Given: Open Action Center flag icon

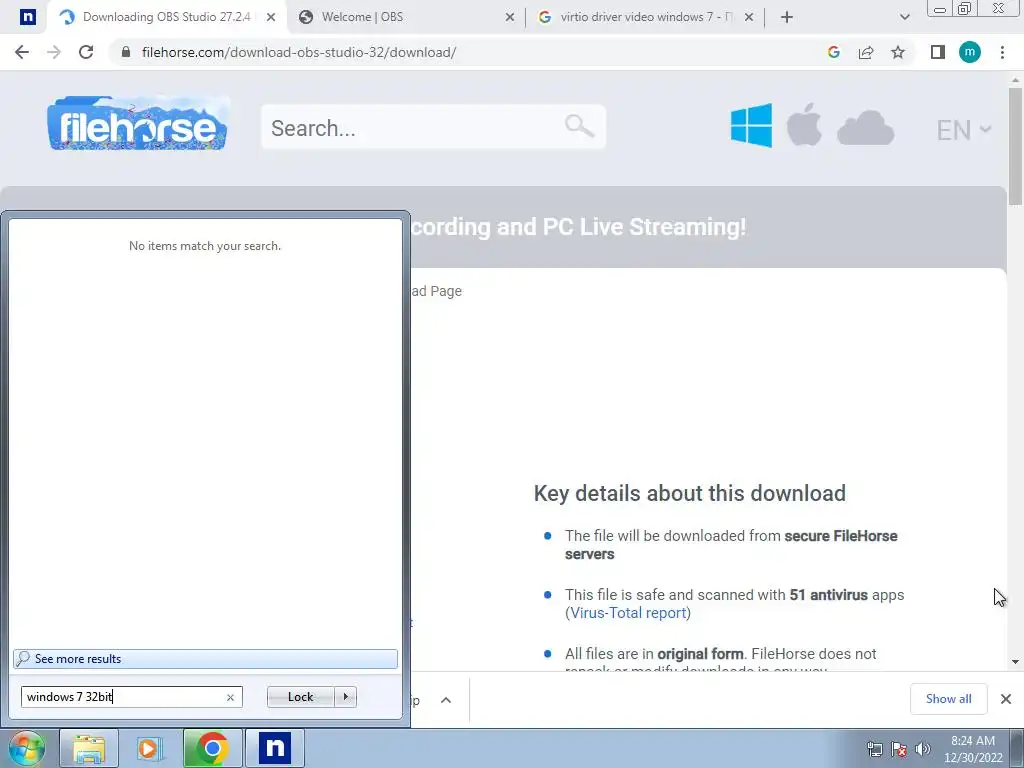Looking at the screenshot, I should [899, 749].
